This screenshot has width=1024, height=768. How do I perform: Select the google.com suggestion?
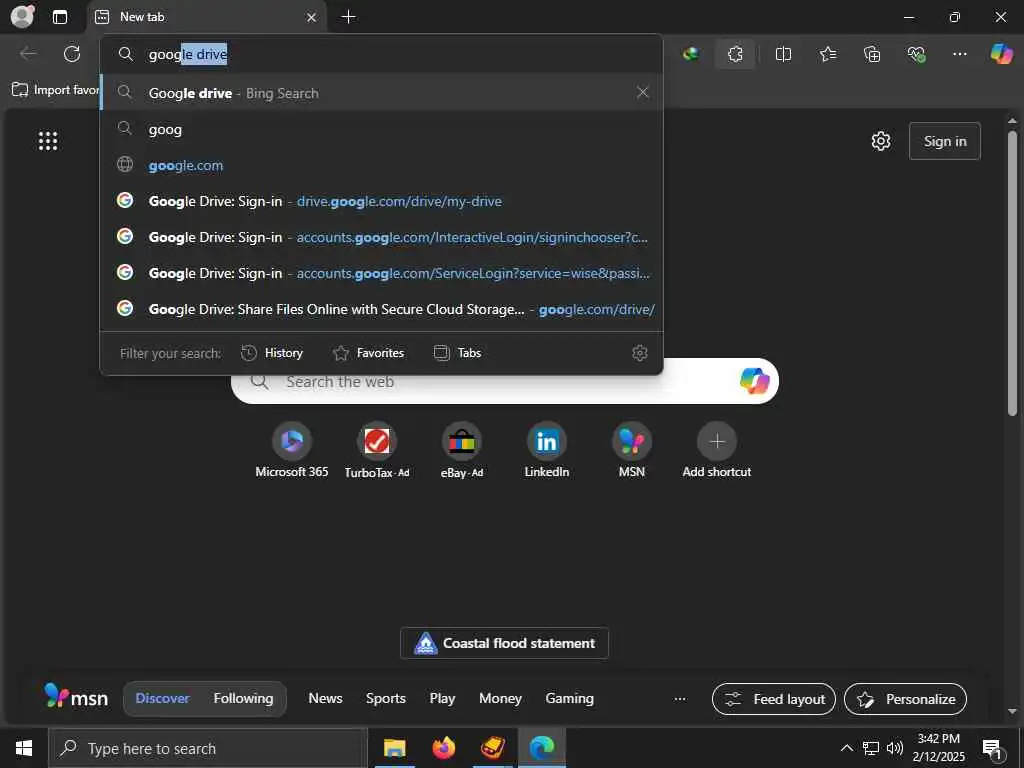tap(381, 165)
